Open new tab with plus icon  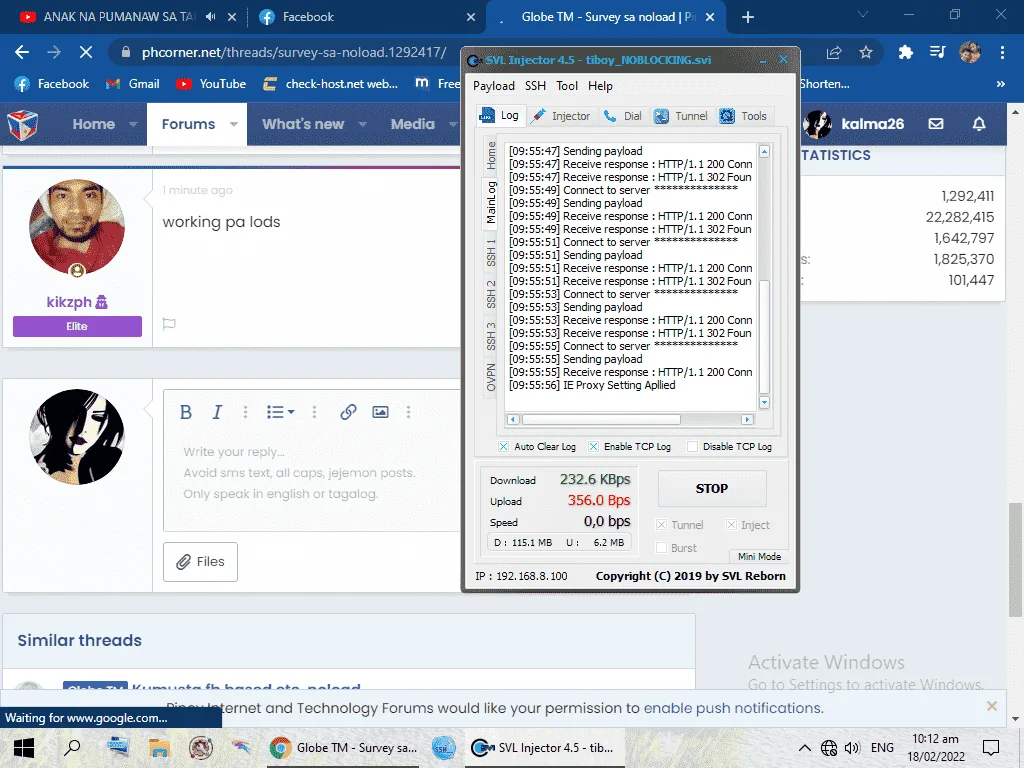[x=748, y=17]
